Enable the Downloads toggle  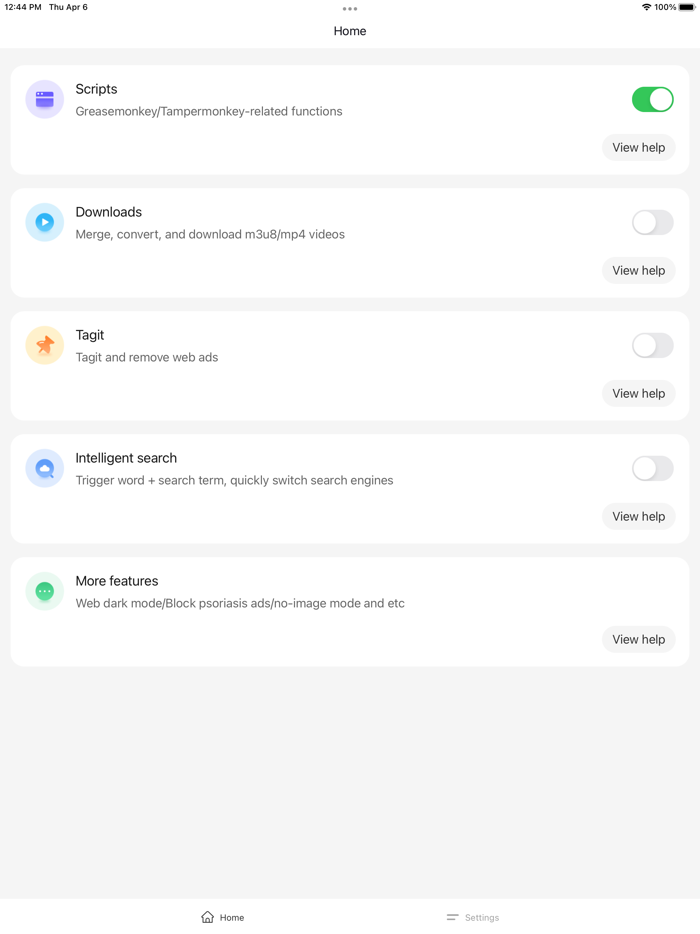tap(652, 222)
